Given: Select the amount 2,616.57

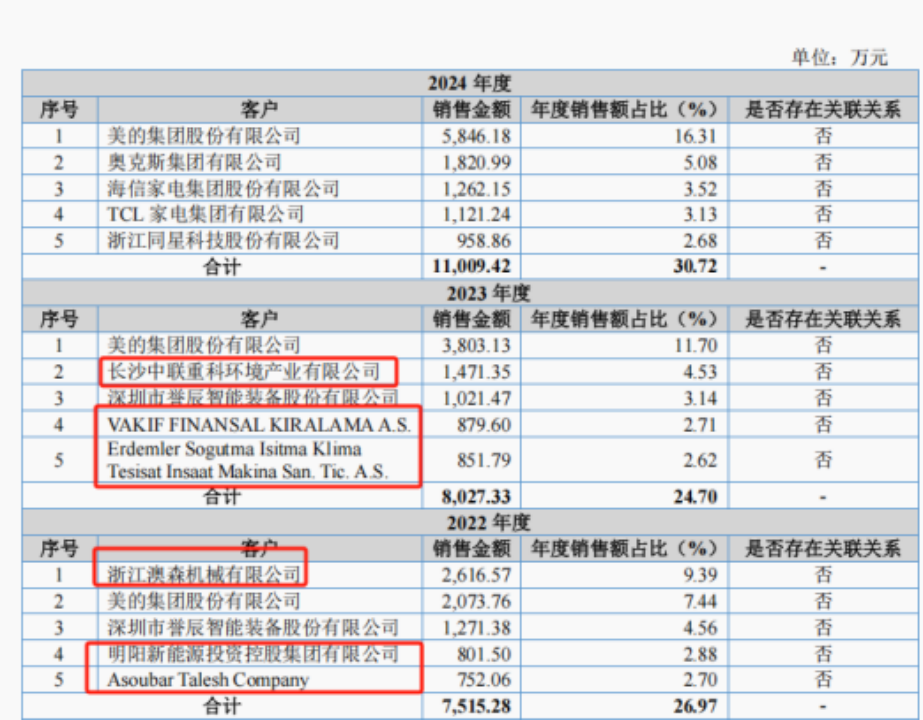Looking at the screenshot, I should click(476, 575).
